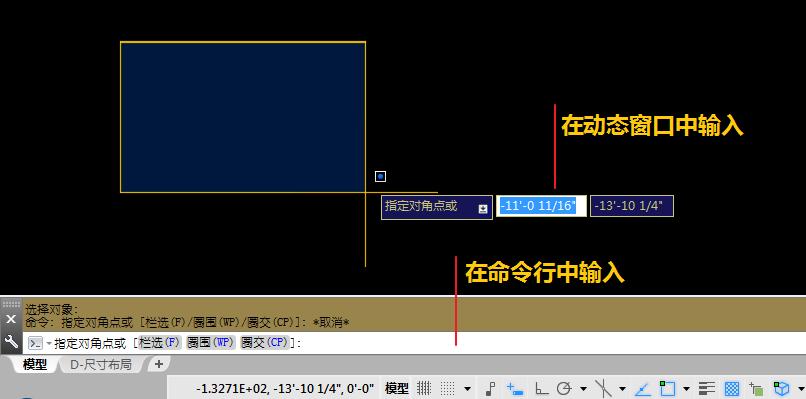Click history line ending with *取消*
This screenshot has height=399, width=806.
pyautogui.click(x=188, y=323)
